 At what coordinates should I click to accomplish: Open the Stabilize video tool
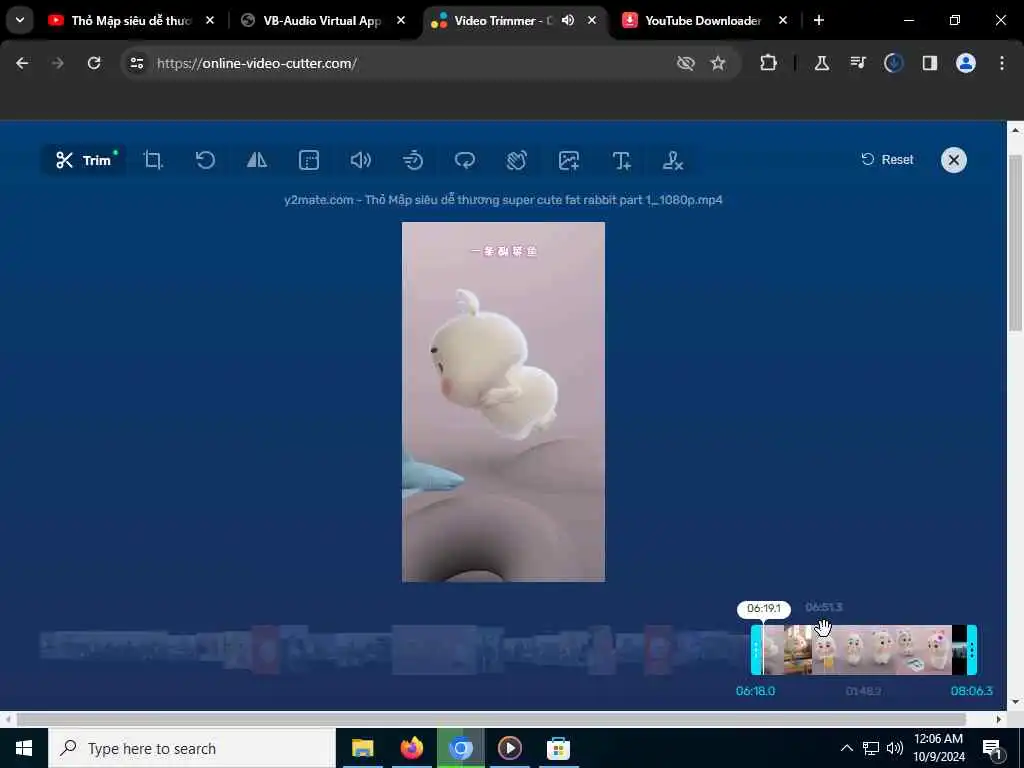(517, 160)
